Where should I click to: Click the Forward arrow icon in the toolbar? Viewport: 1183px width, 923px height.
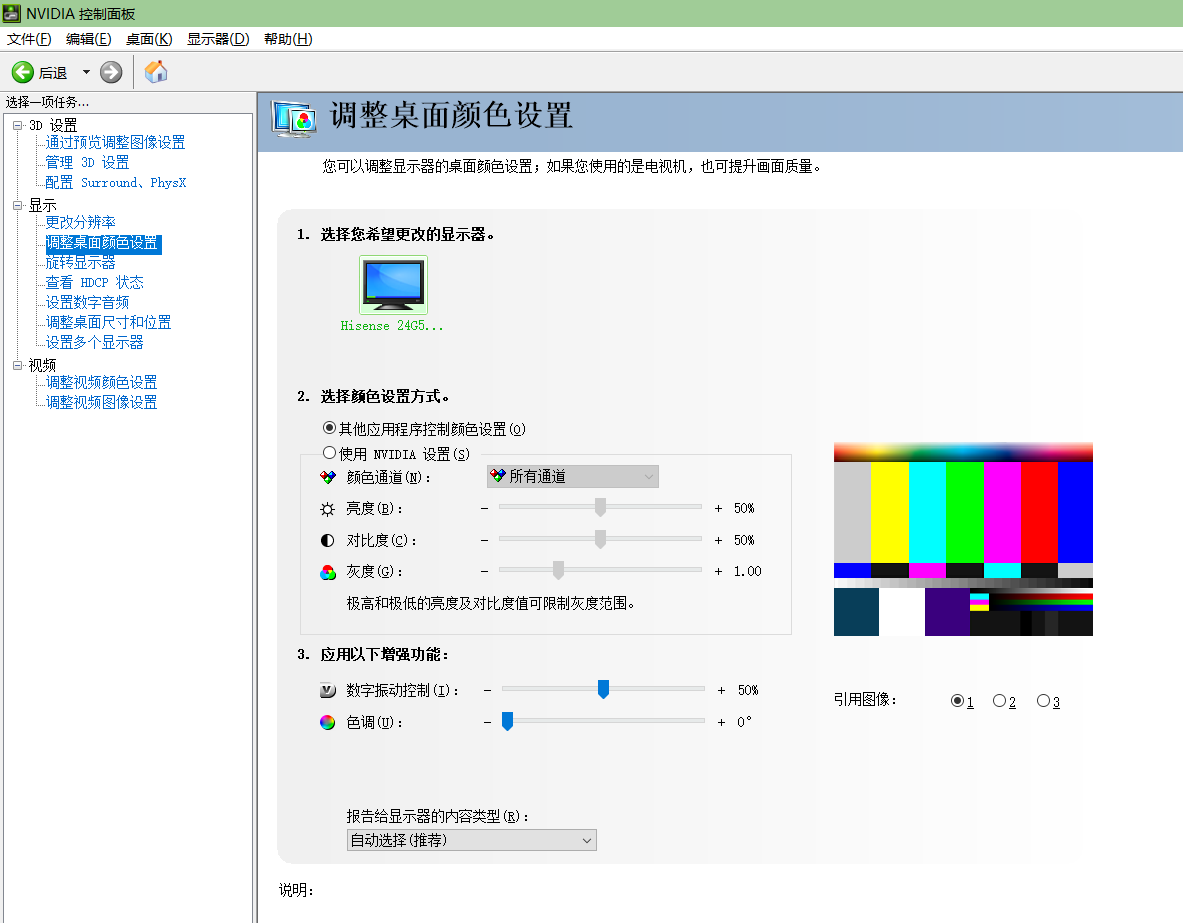pos(111,72)
